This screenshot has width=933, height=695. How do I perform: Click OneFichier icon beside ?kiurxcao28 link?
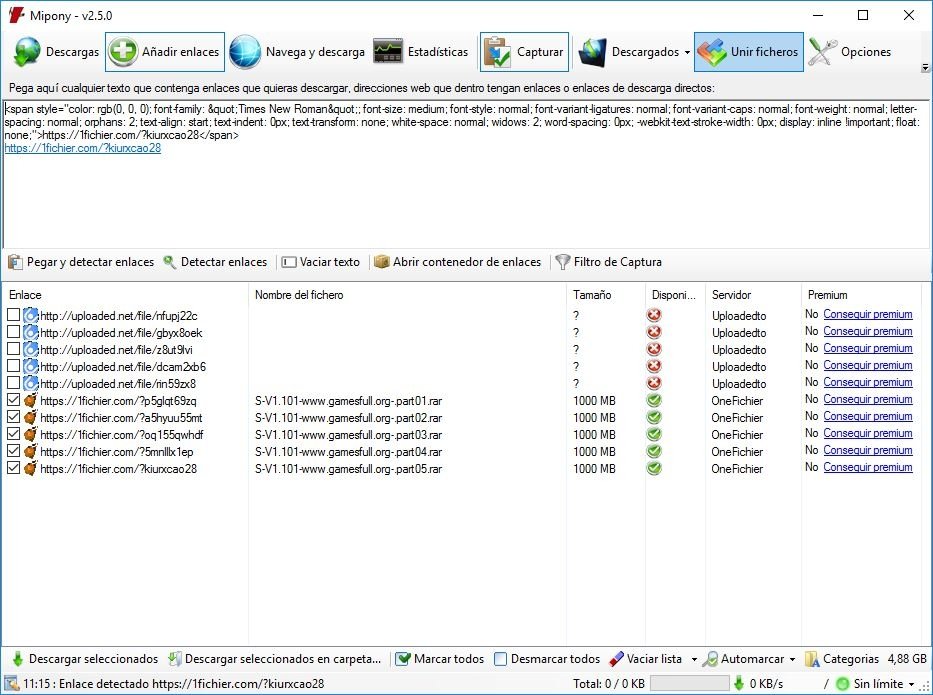[30, 469]
